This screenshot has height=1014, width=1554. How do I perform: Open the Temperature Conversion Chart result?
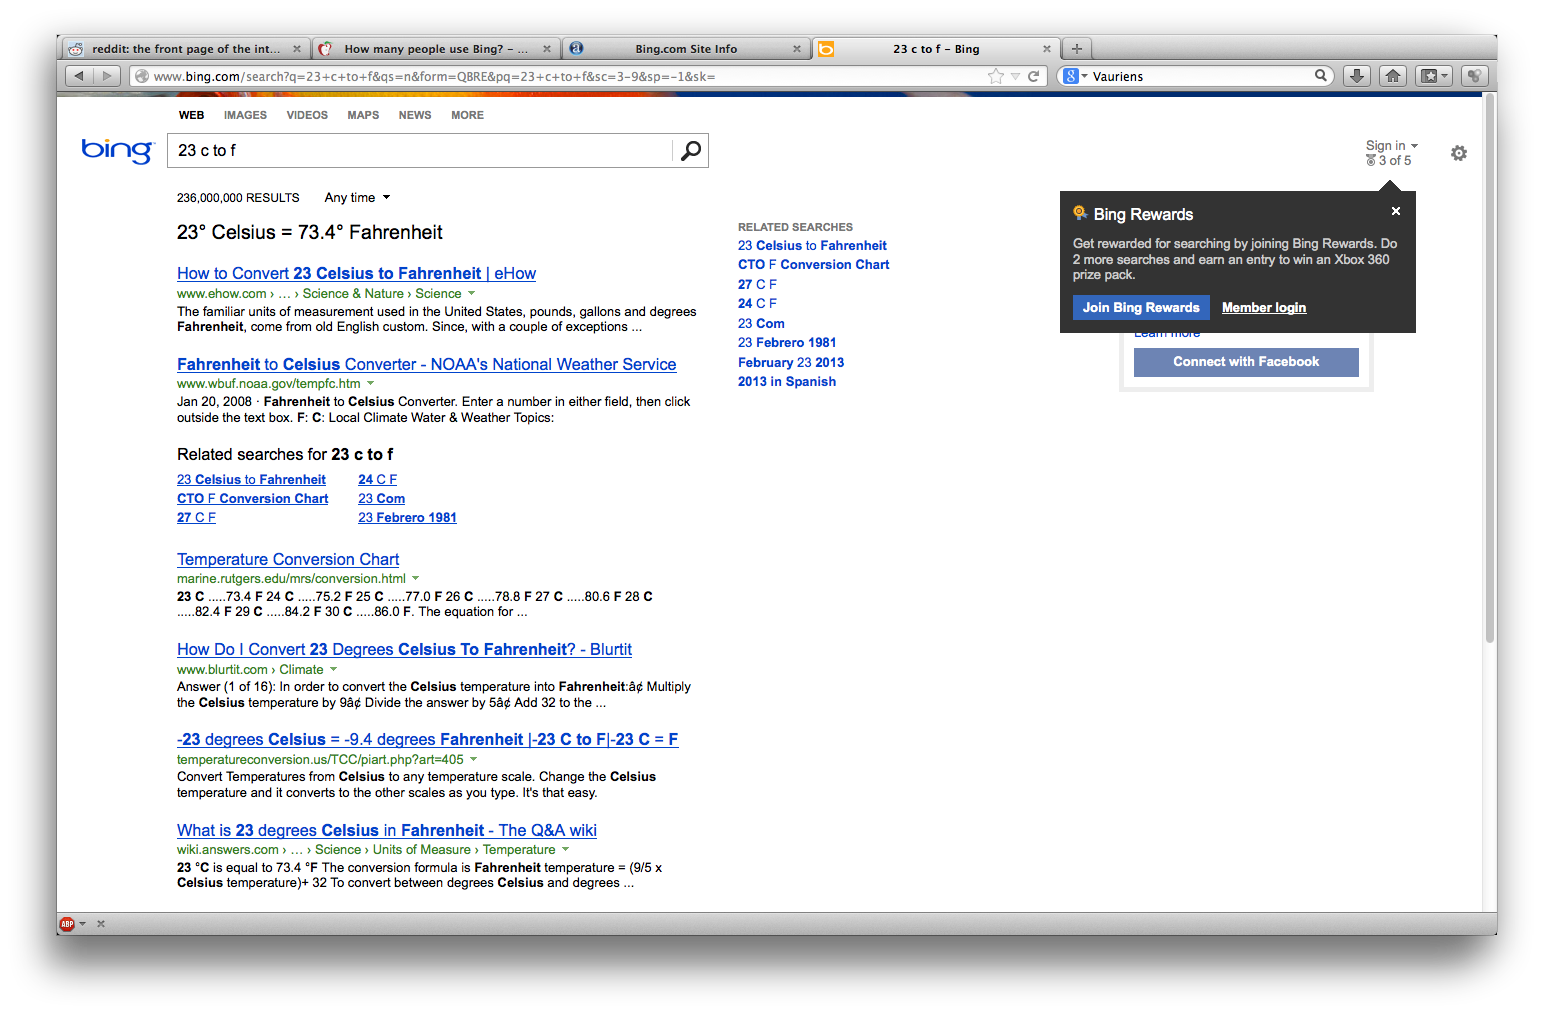pyautogui.click(x=288, y=560)
